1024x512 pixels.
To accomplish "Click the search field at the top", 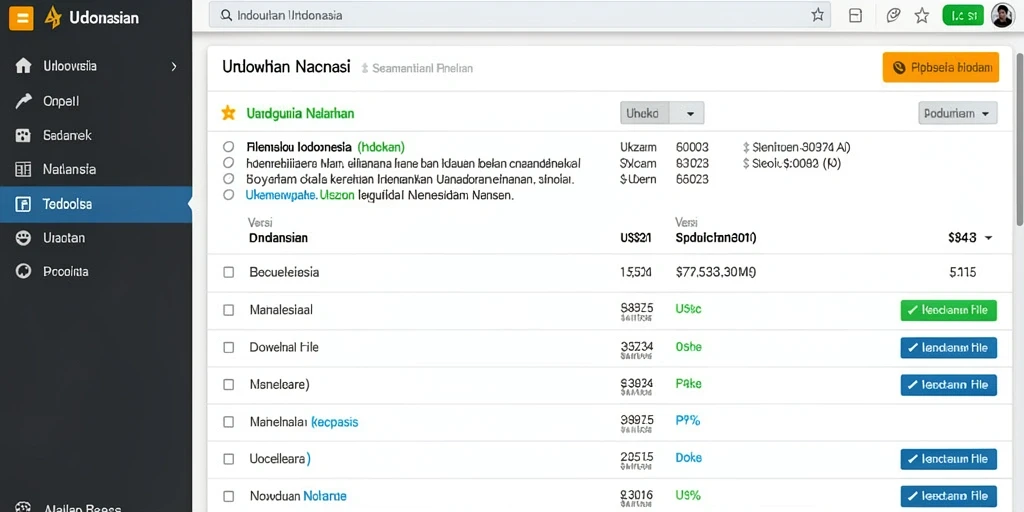I will click(x=519, y=15).
